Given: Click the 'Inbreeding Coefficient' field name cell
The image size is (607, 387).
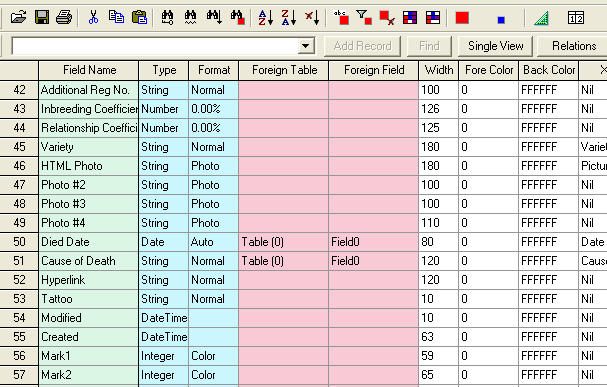Looking at the screenshot, I should 89,109.
